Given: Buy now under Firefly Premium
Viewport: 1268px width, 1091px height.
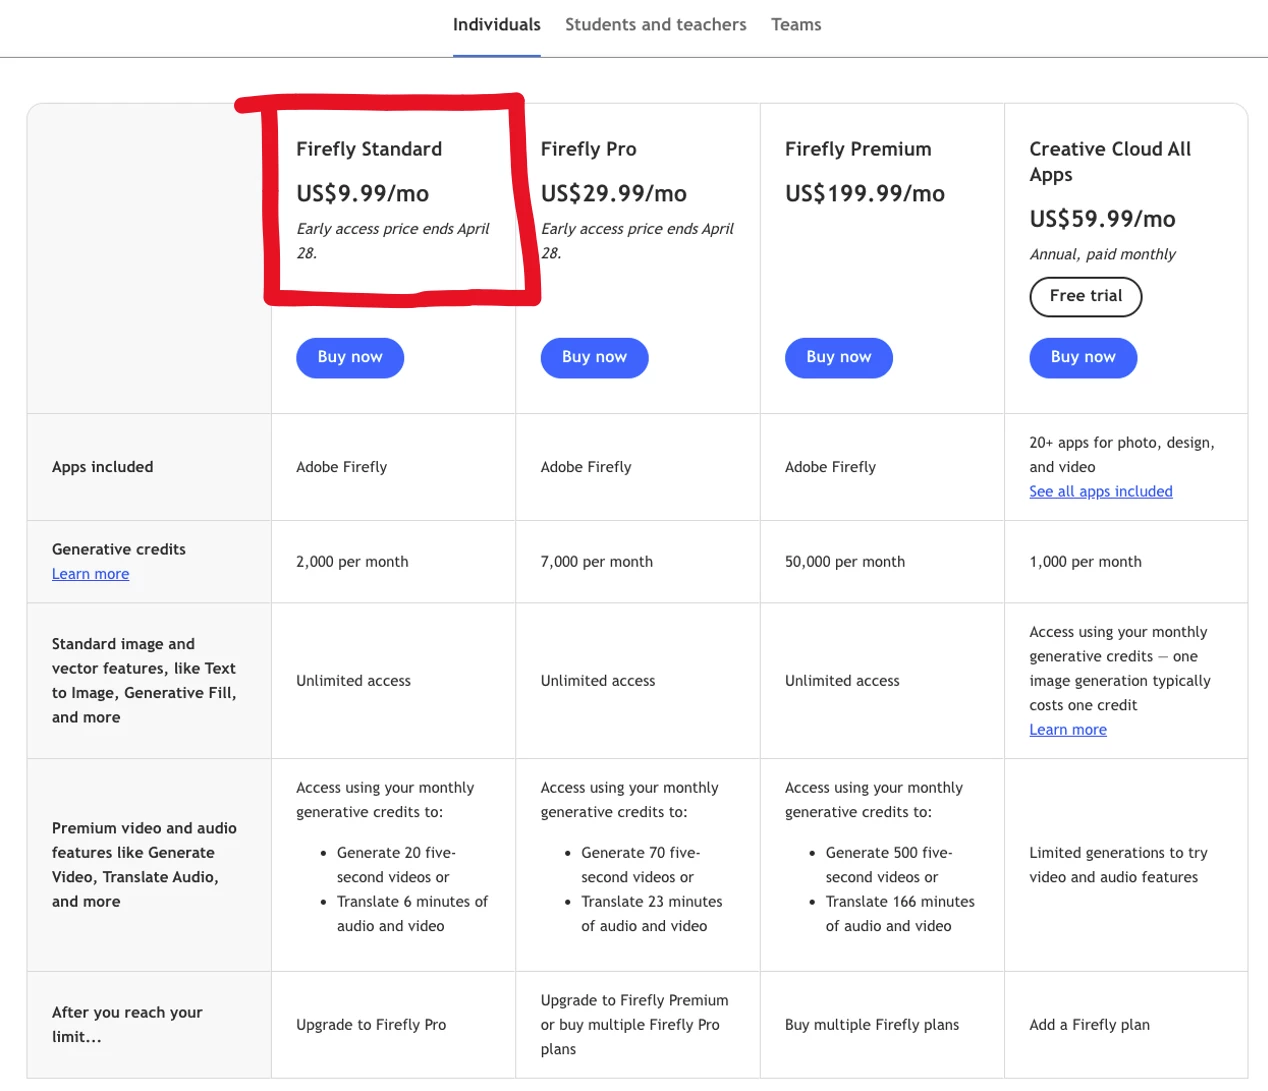Looking at the screenshot, I should point(838,357).
